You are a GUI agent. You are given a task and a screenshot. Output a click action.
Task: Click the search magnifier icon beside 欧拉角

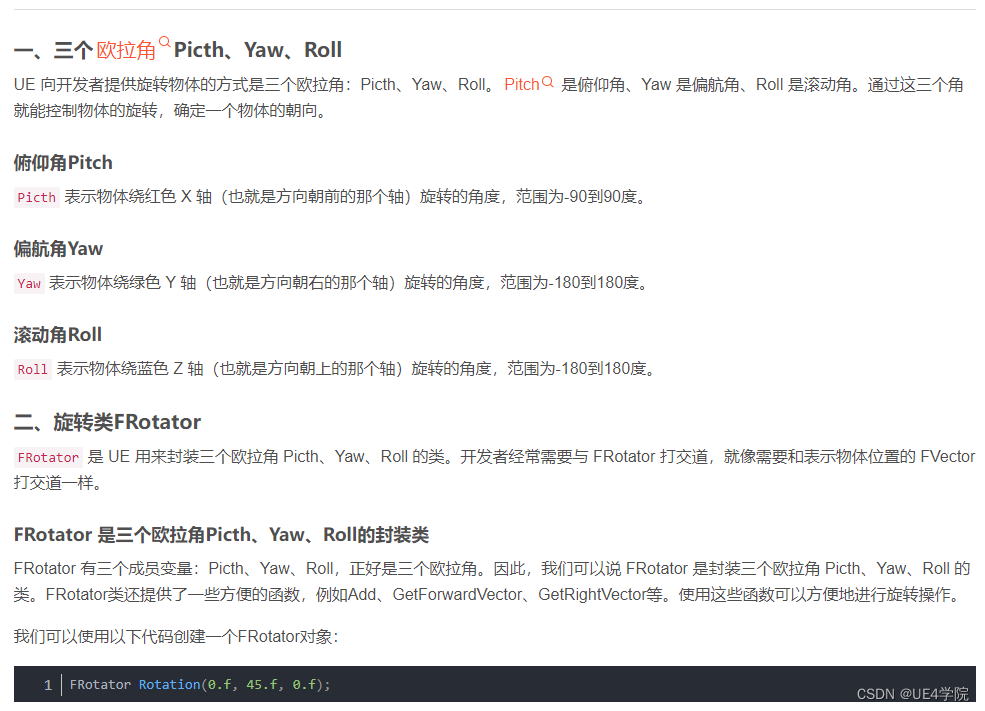163,41
